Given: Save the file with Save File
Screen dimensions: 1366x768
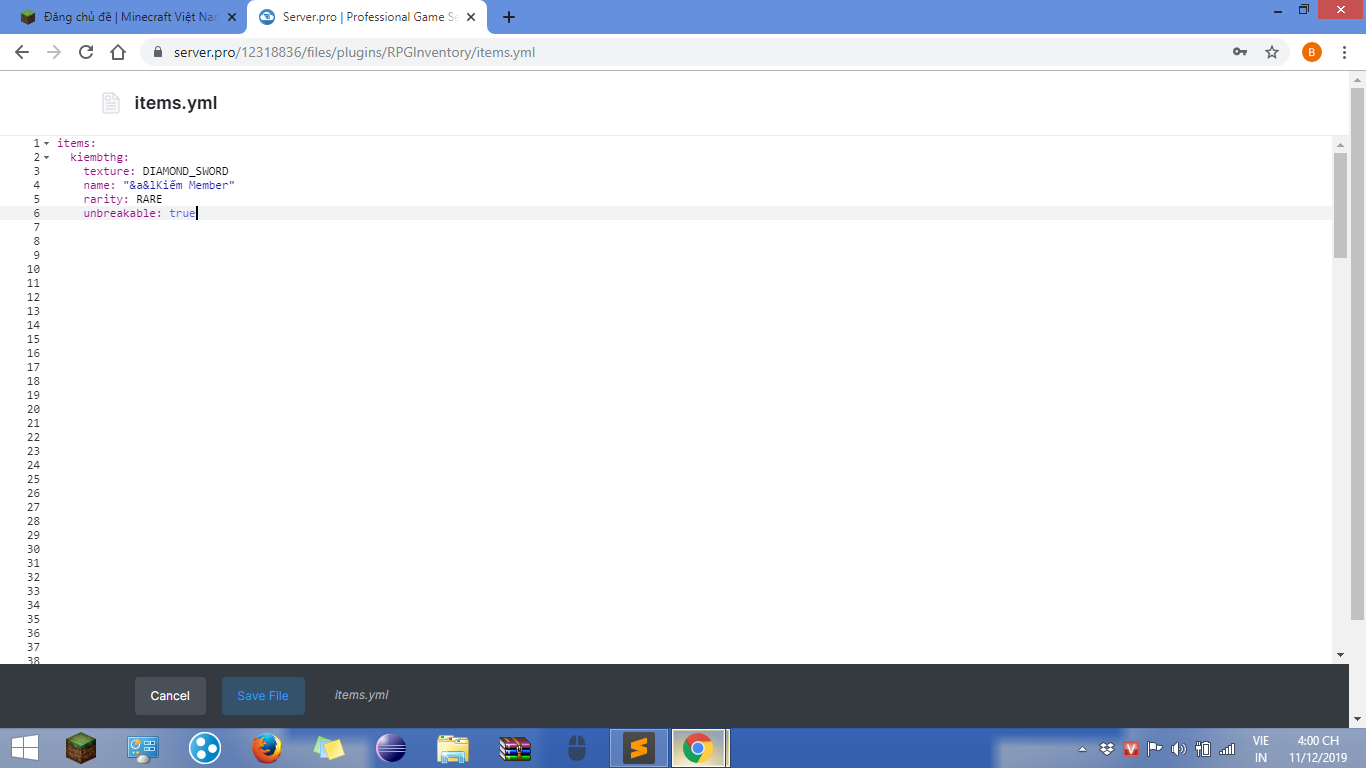Looking at the screenshot, I should 263,696.
